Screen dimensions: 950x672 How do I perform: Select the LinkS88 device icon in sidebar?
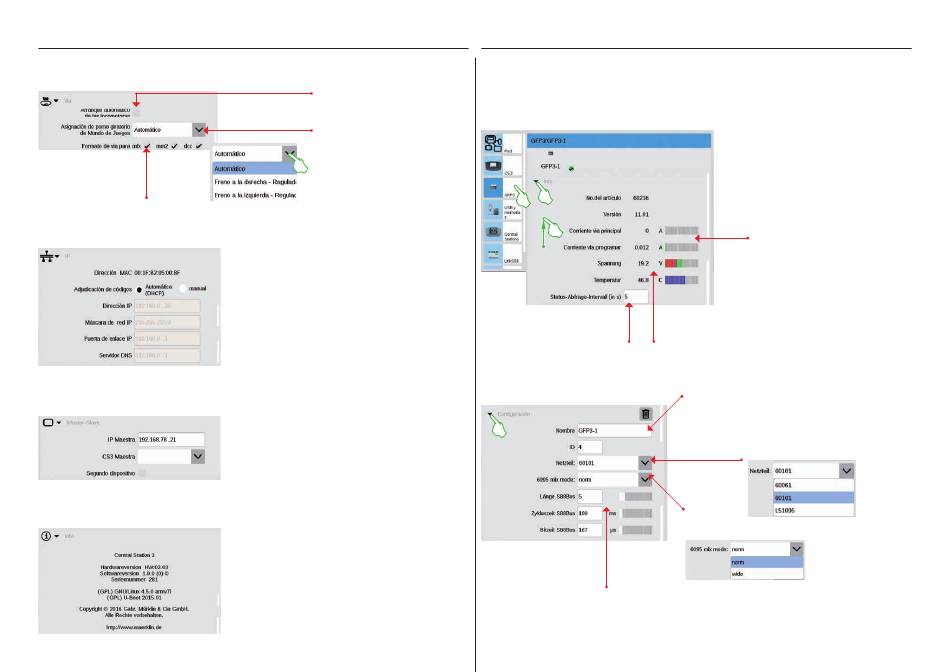[x=493, y=254]
